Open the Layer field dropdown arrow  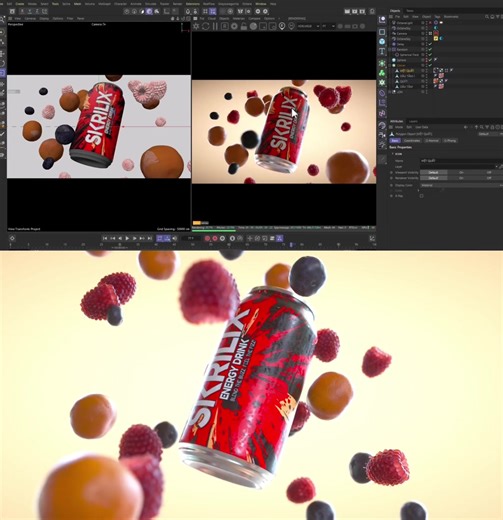coord(497,166)
